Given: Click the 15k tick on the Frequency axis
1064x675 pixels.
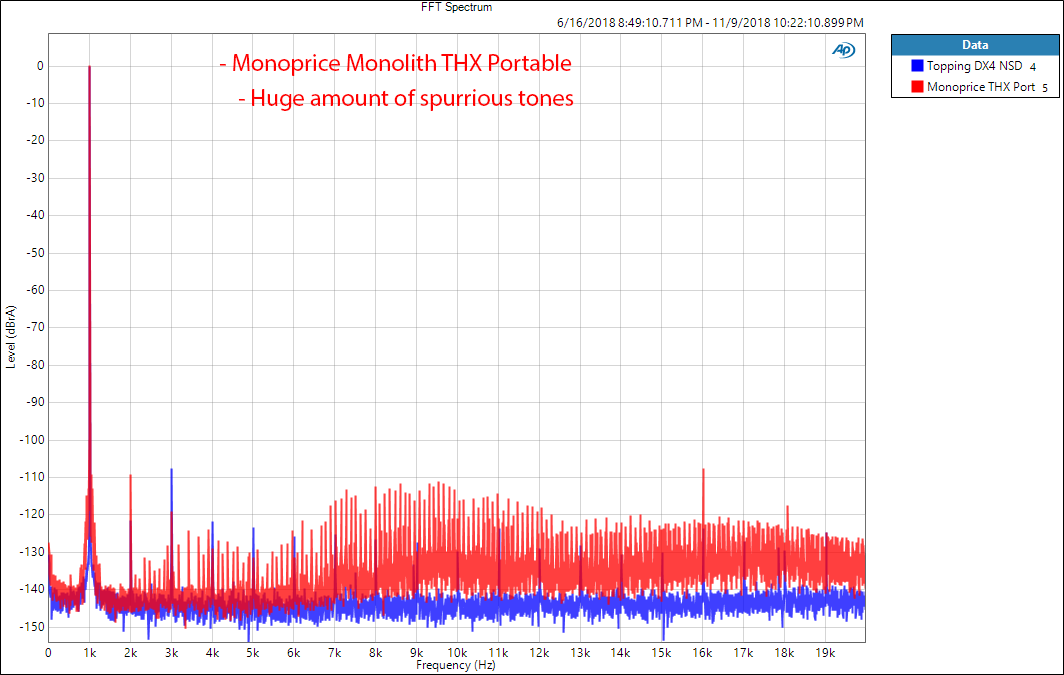Looking at the screenshot, I should tap(662, 653).
